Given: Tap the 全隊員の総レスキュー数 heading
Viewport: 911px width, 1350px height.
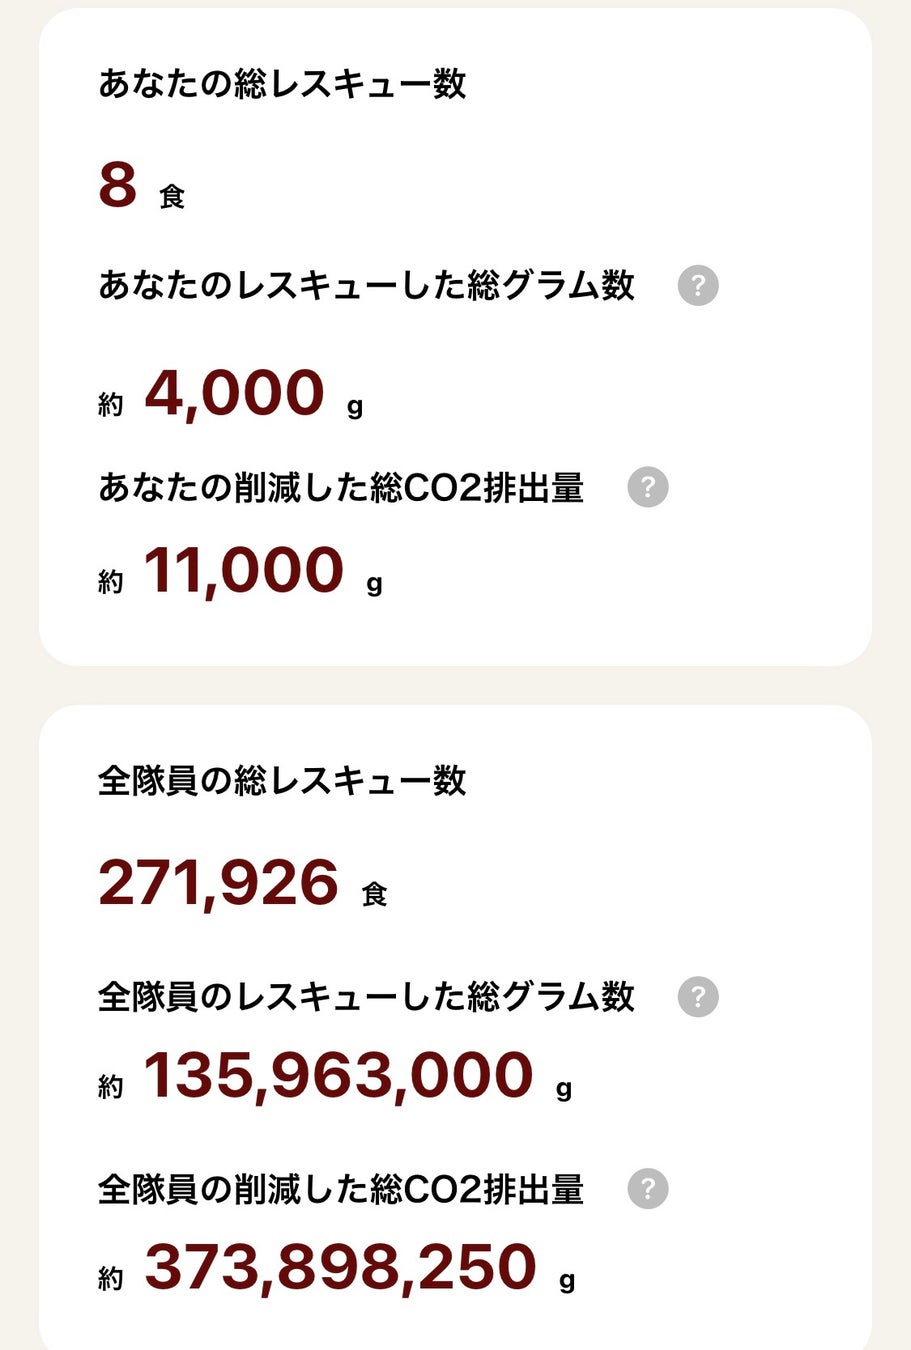Looking at the screenshot, I should pyautogui.click(x=282, y=781).
